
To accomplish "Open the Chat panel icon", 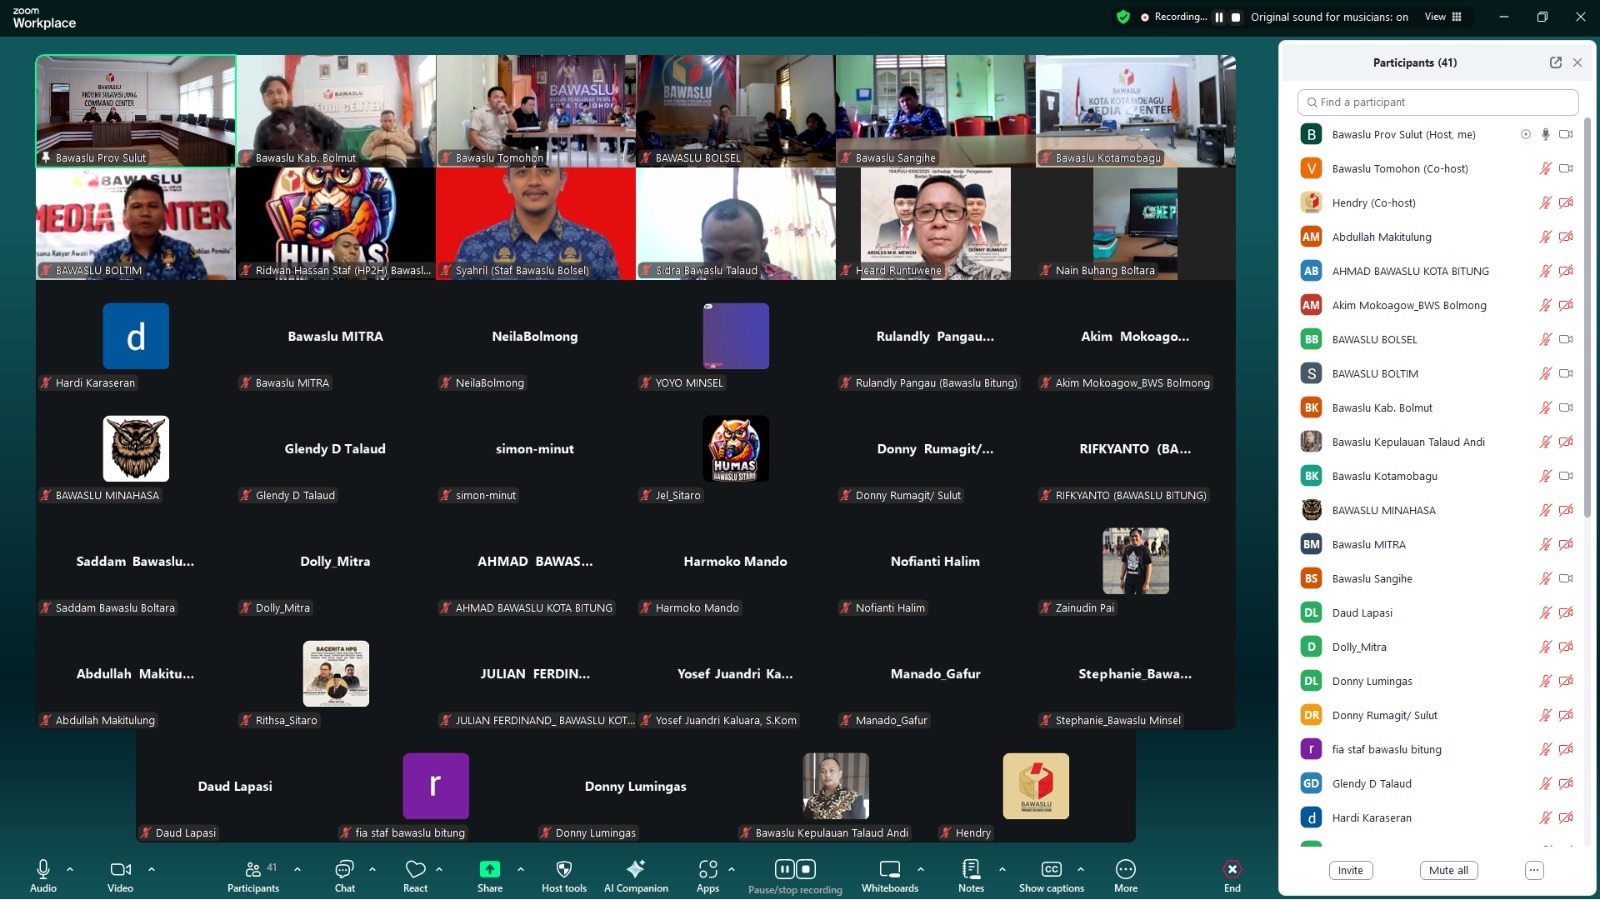I will [344, 870].
